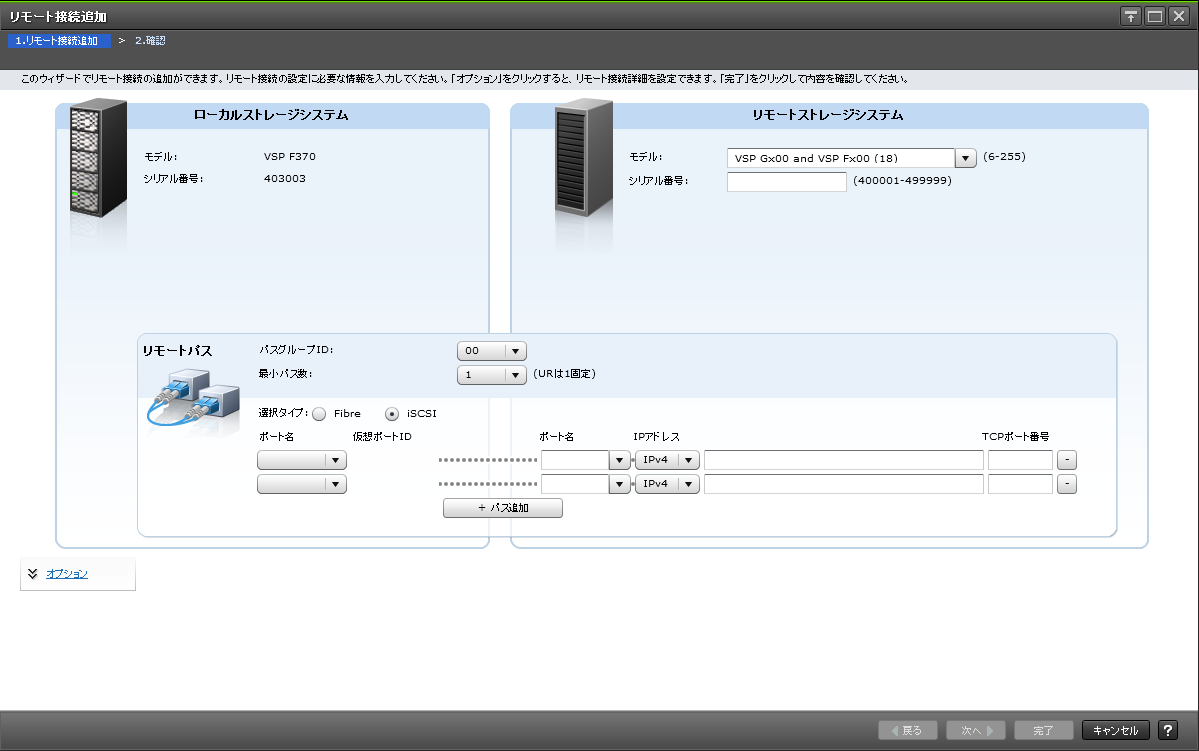Click the キャンセル button

point(1116,730)
